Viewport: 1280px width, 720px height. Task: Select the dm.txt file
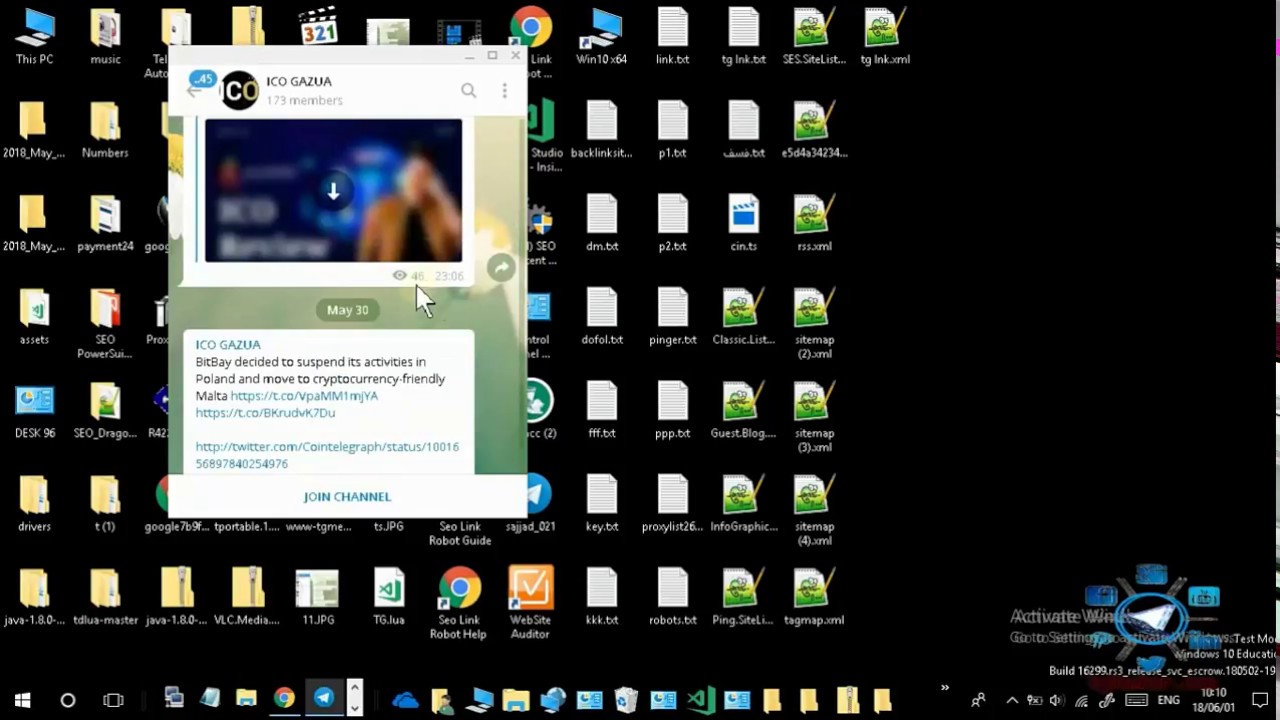point(602,224)
